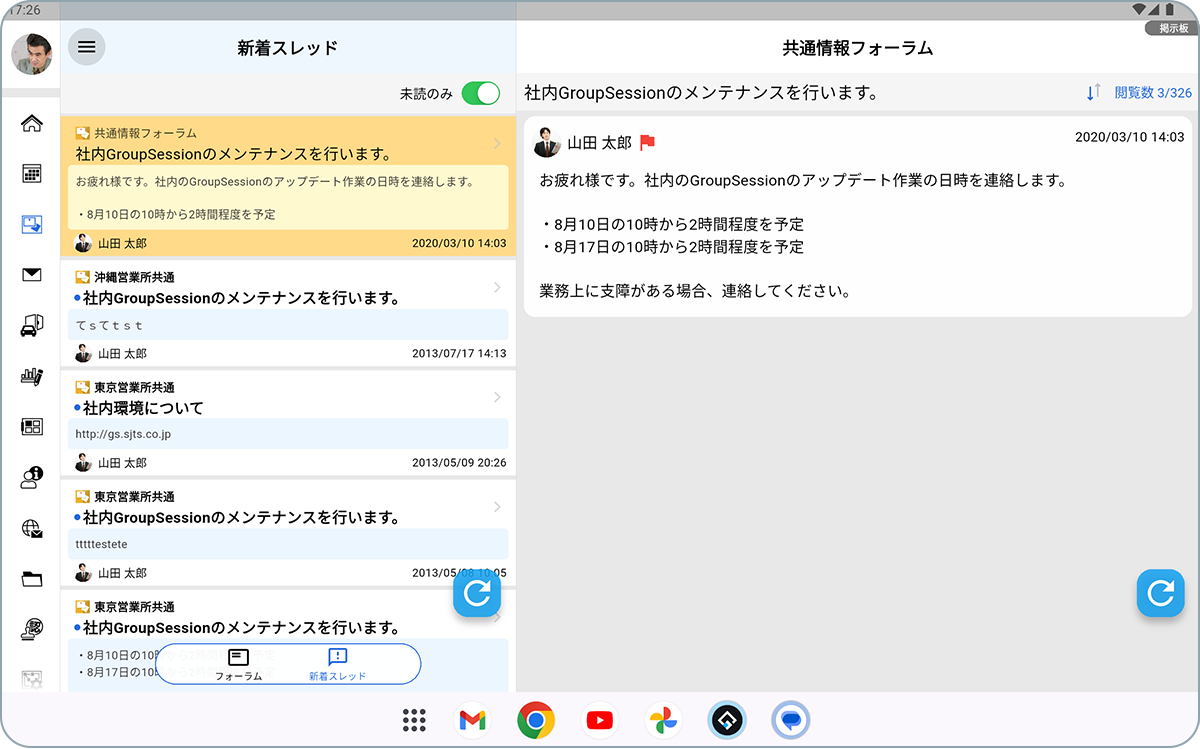Open the mail envelope icon

[x=32, y=275]
